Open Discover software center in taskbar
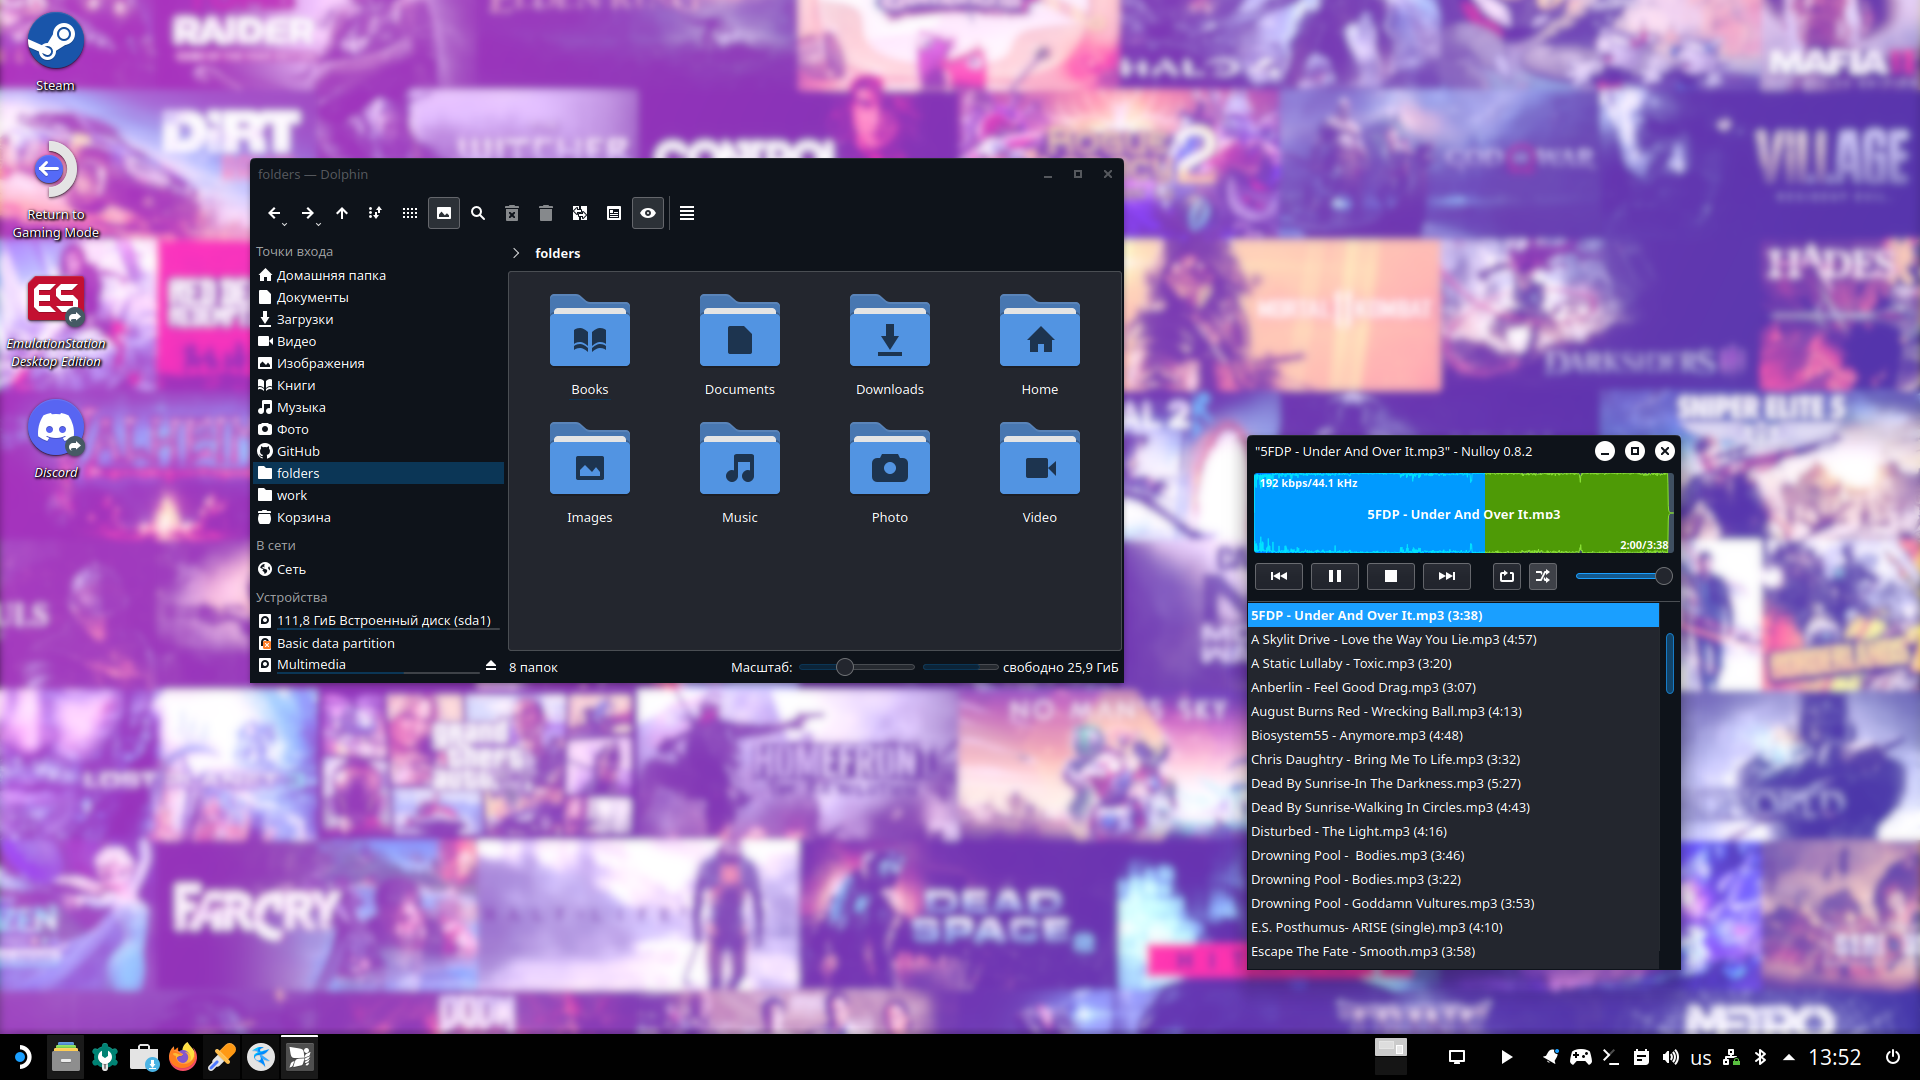Screen dimensions: 1920x1080 point(144,1057)
